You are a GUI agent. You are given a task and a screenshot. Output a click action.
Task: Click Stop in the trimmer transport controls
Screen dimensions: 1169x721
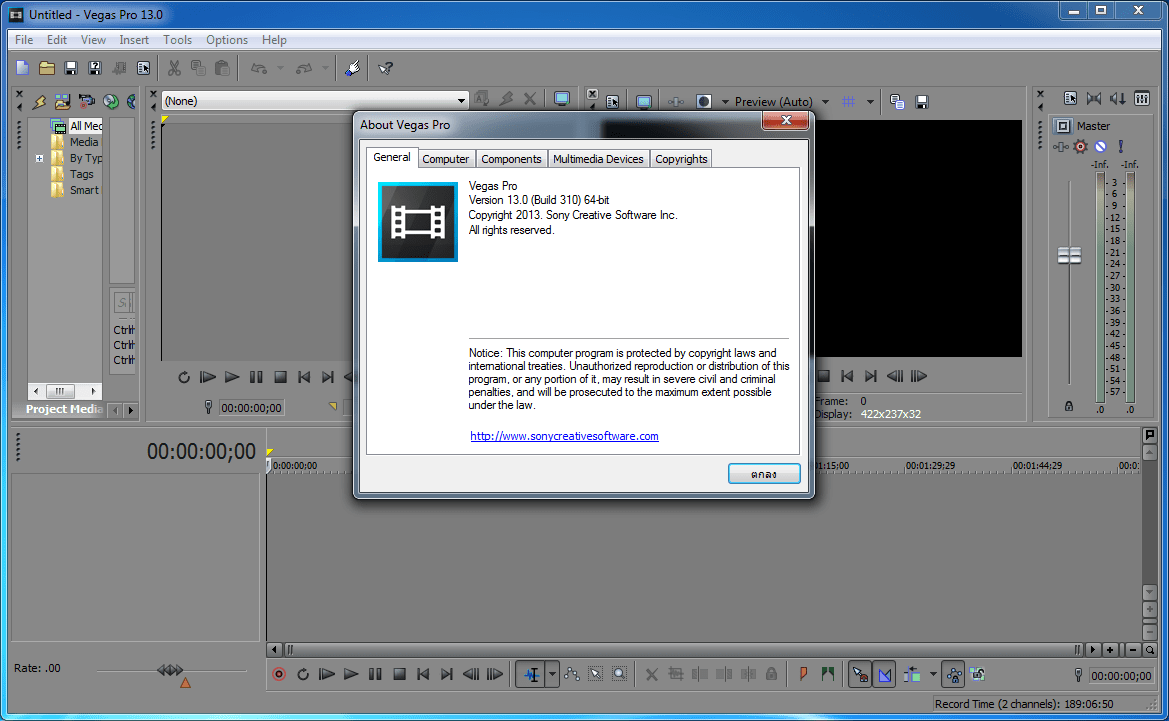280,377
